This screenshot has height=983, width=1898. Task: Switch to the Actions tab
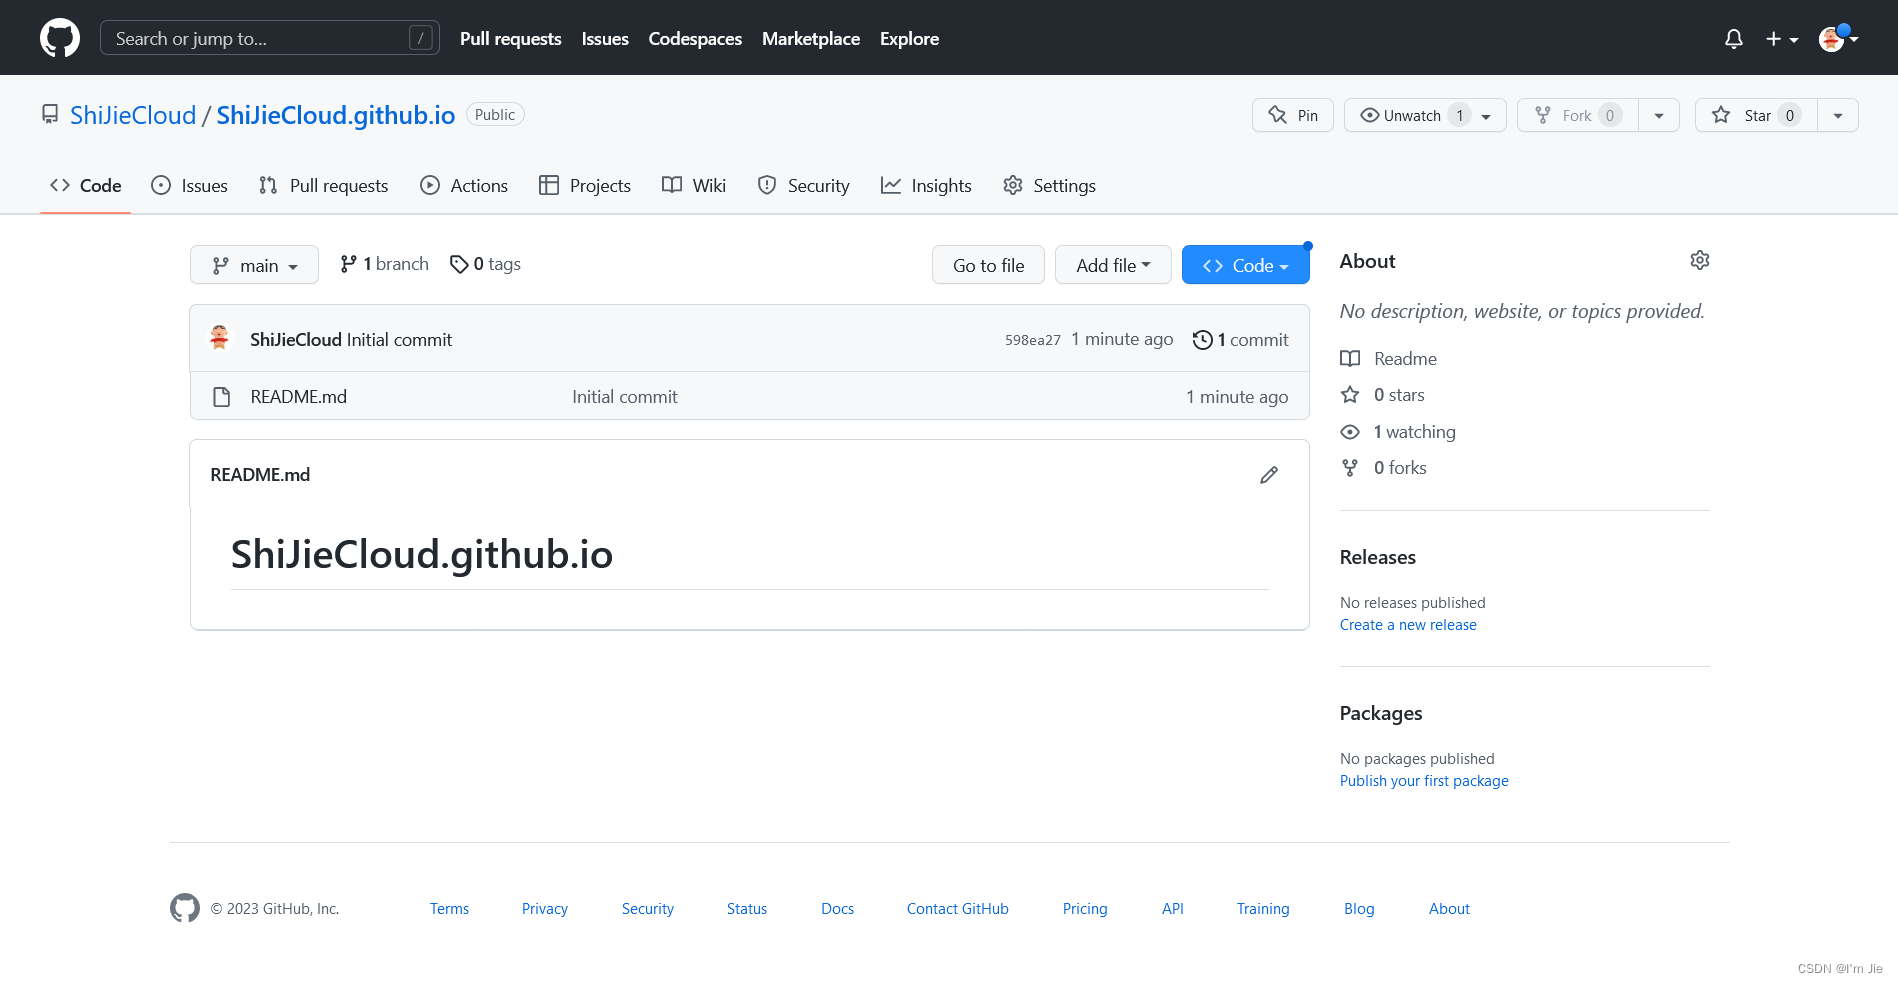pyautogui.click(x=464, y=185)
